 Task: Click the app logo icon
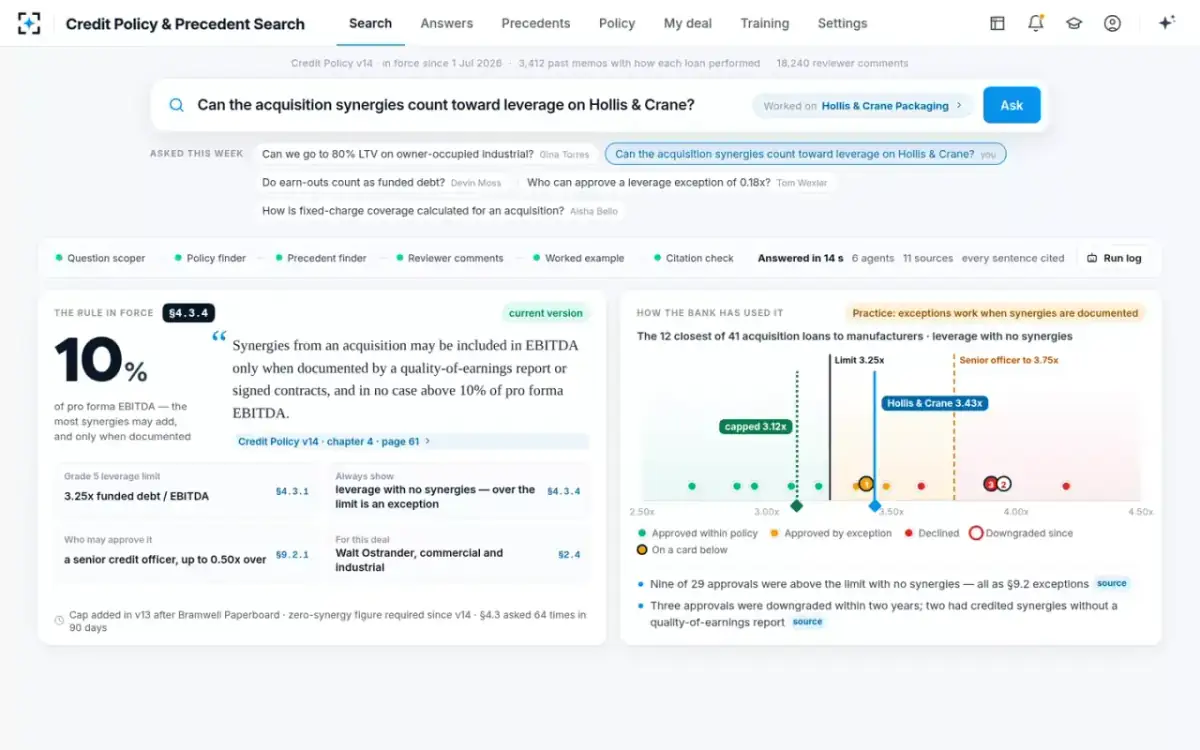[x=29, y=23]
